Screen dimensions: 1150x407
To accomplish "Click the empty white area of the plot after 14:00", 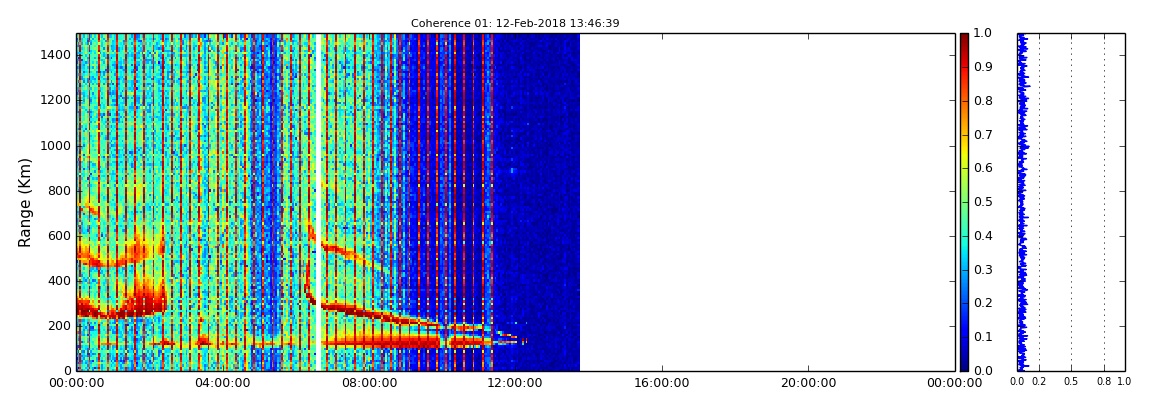I will [x=766, y=202].
